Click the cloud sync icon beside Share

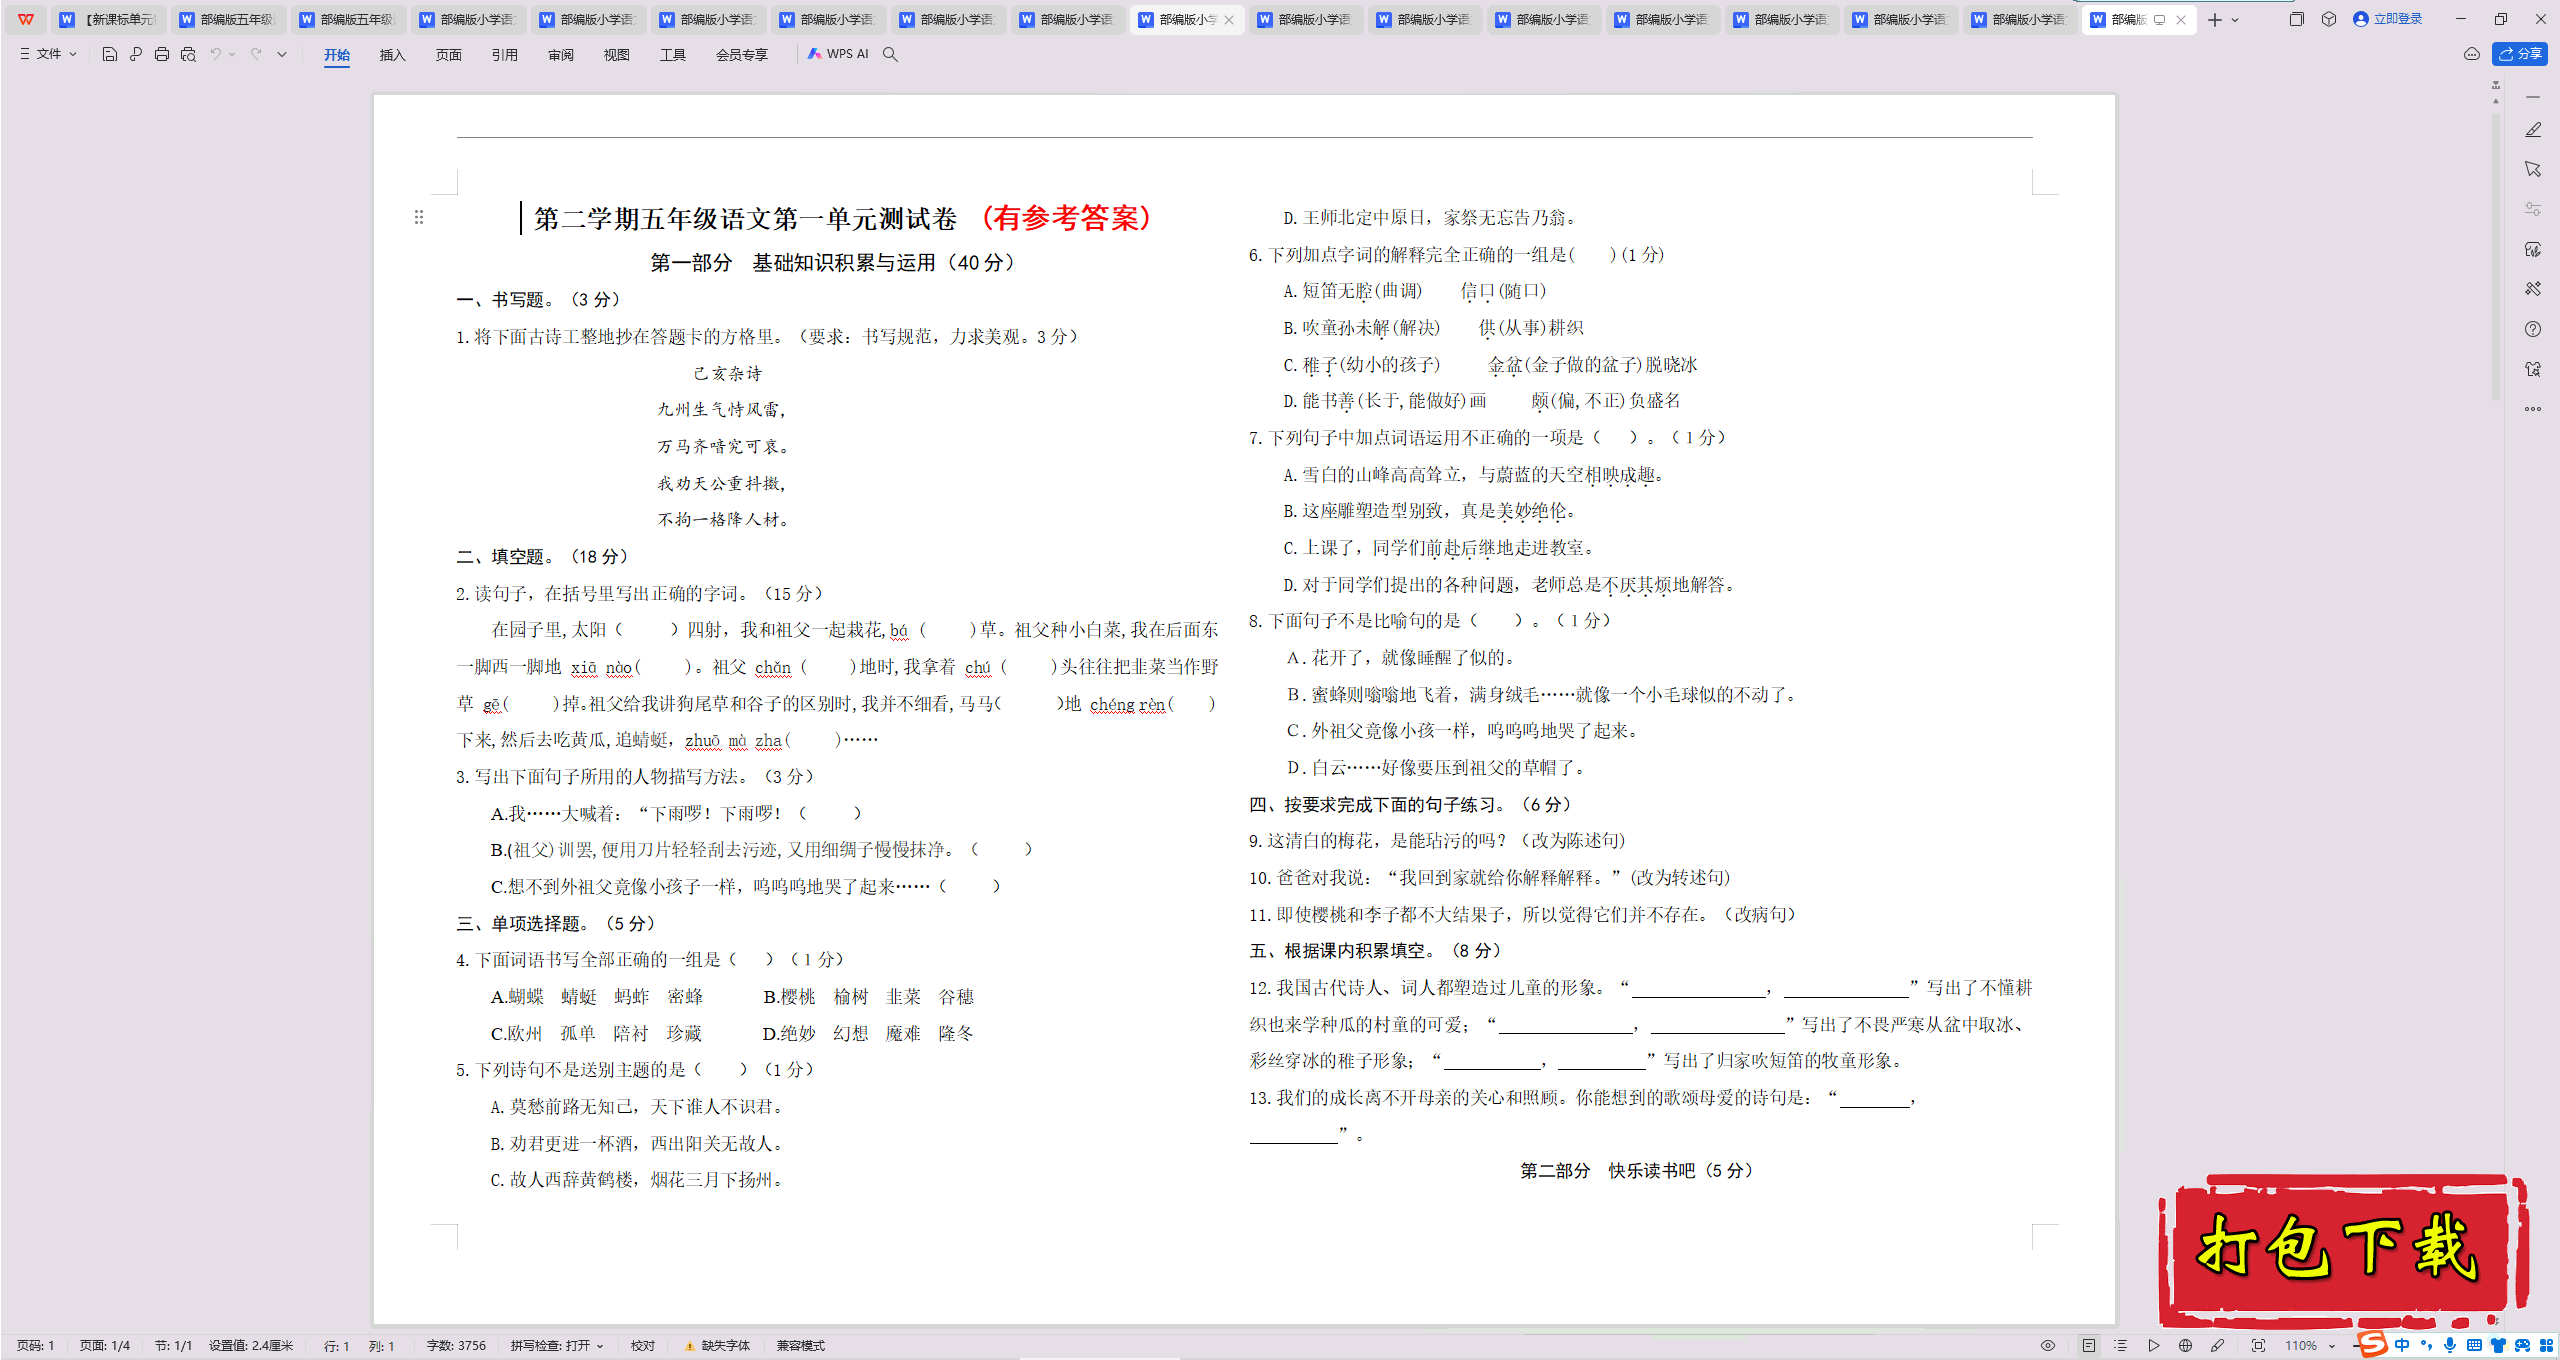[x=2472, y=54]
